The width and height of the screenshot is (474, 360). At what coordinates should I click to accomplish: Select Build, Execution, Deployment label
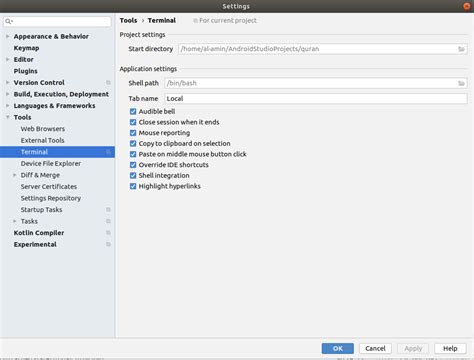[x=61, y=94]
